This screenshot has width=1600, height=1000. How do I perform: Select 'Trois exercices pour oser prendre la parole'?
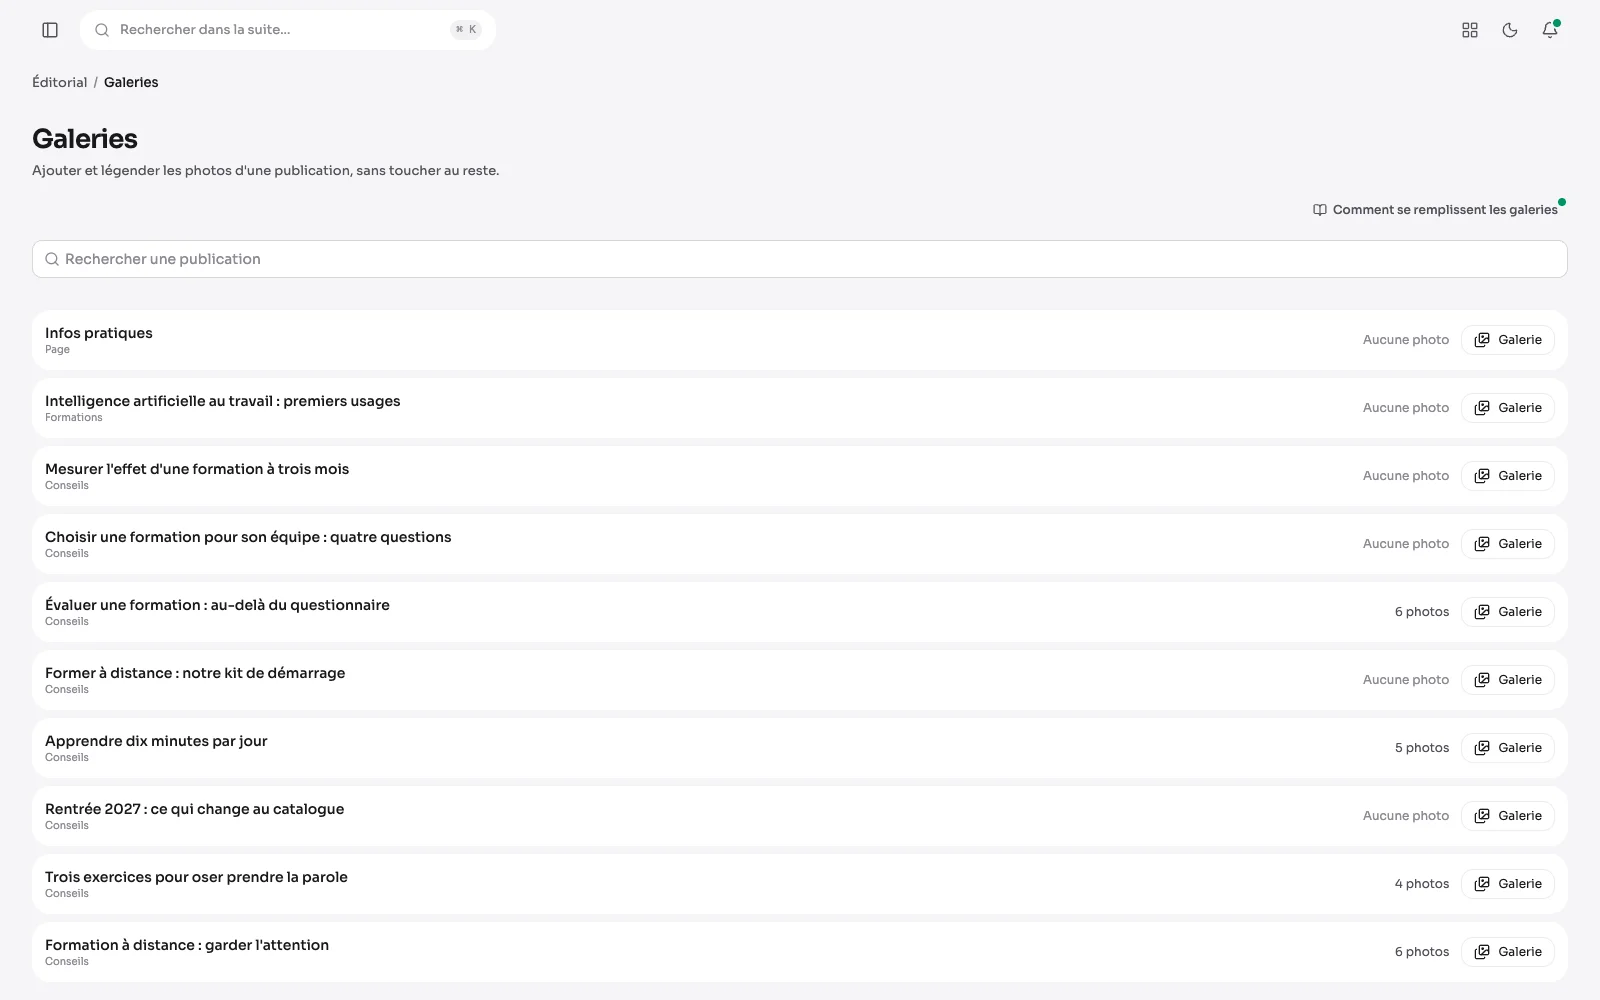click(x=196, y=877)
